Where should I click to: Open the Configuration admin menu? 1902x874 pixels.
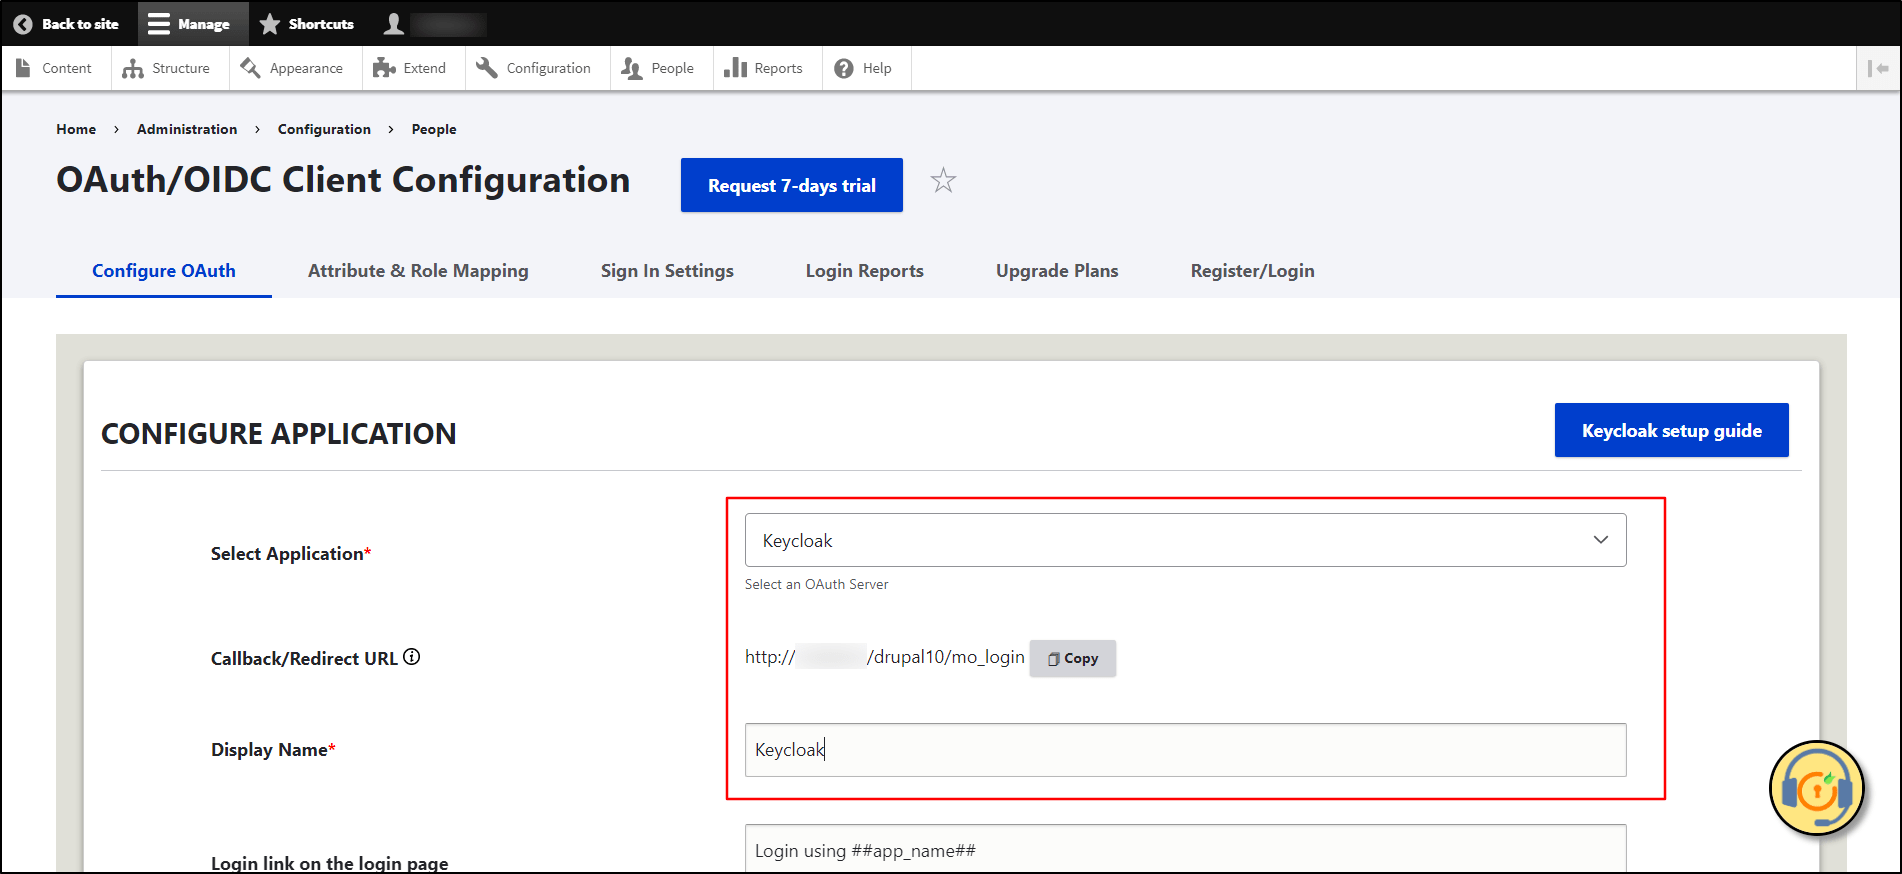534,68
